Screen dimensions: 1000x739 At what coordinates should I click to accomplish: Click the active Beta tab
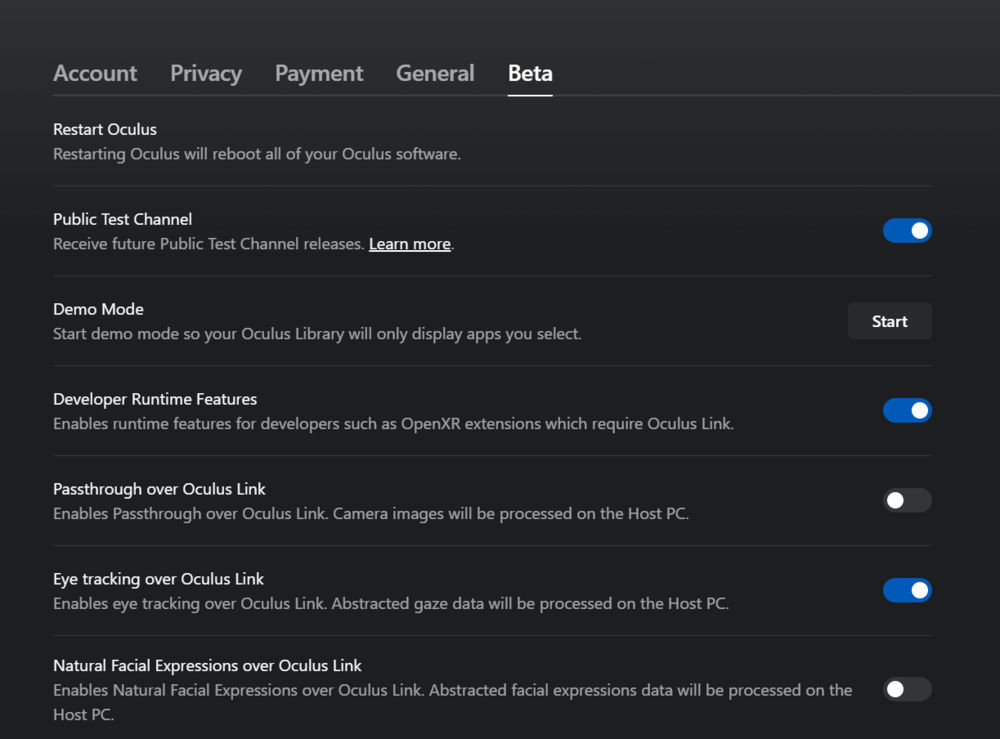click(530, 73)
